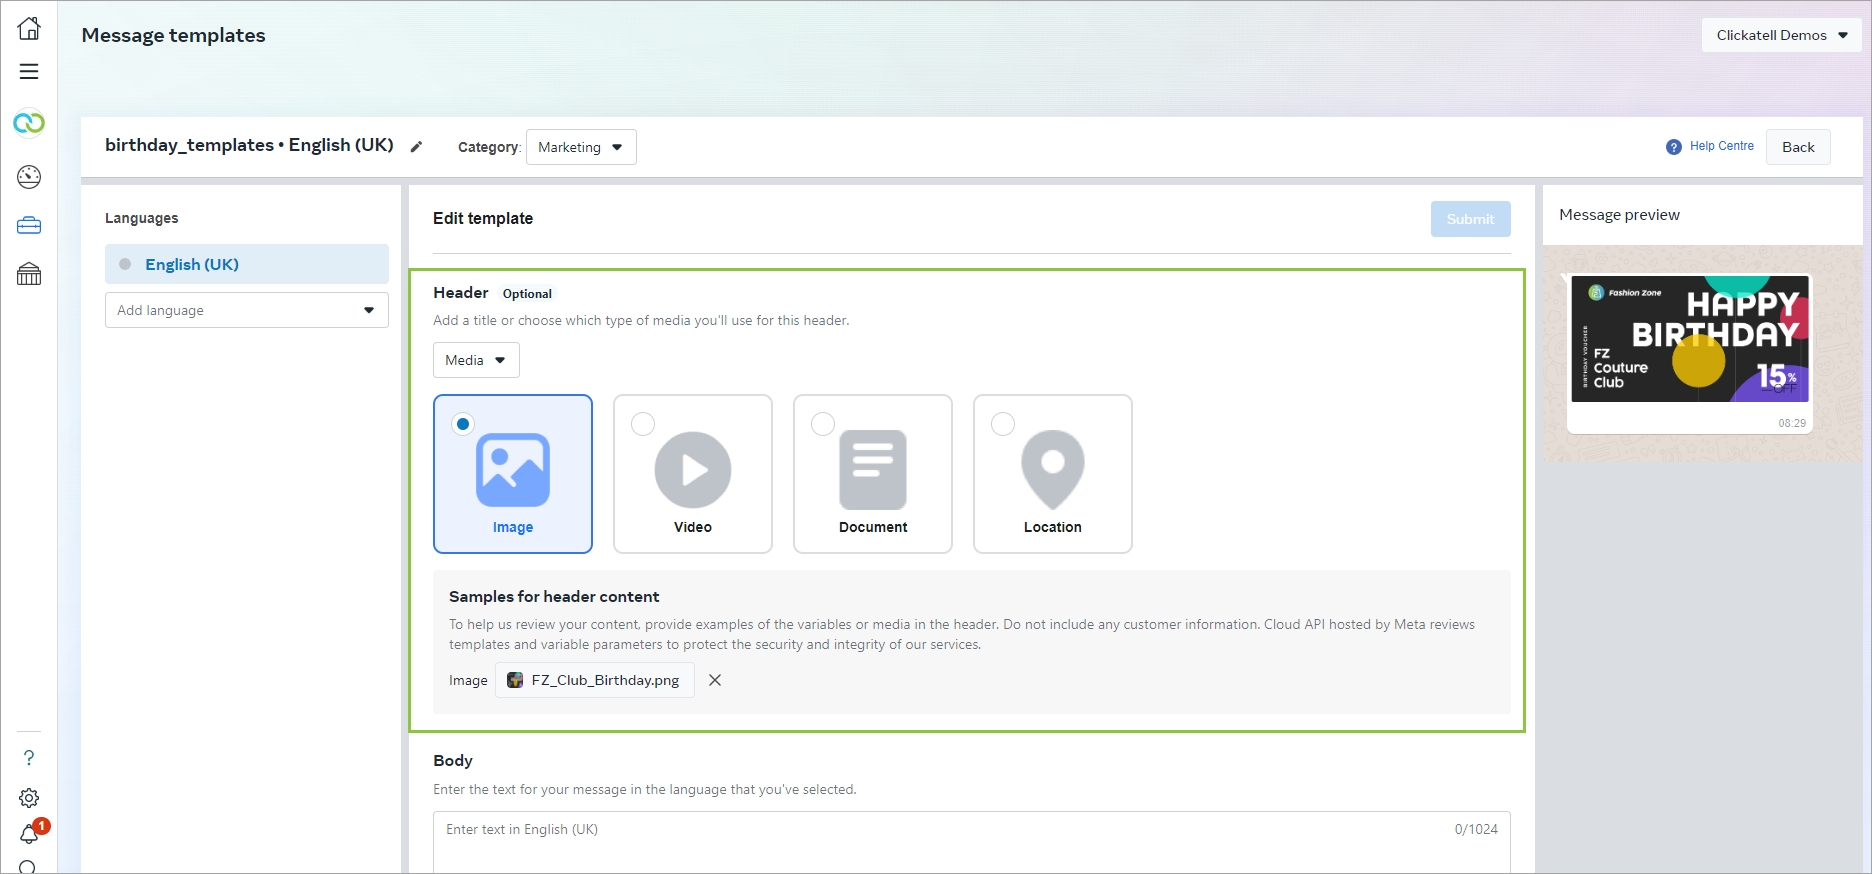Select the Video media radio button
Image resolution: width=1872 pixels, height=874 pixels.
coord(643,424)
